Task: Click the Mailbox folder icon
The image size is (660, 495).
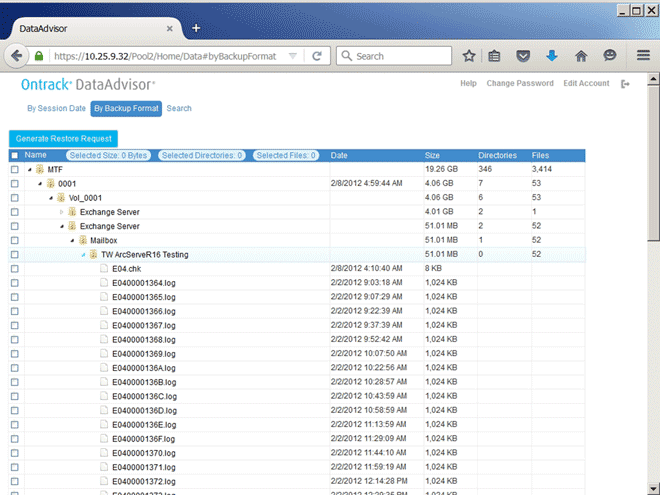Action: pyautogui.click(x=83, y=240)
